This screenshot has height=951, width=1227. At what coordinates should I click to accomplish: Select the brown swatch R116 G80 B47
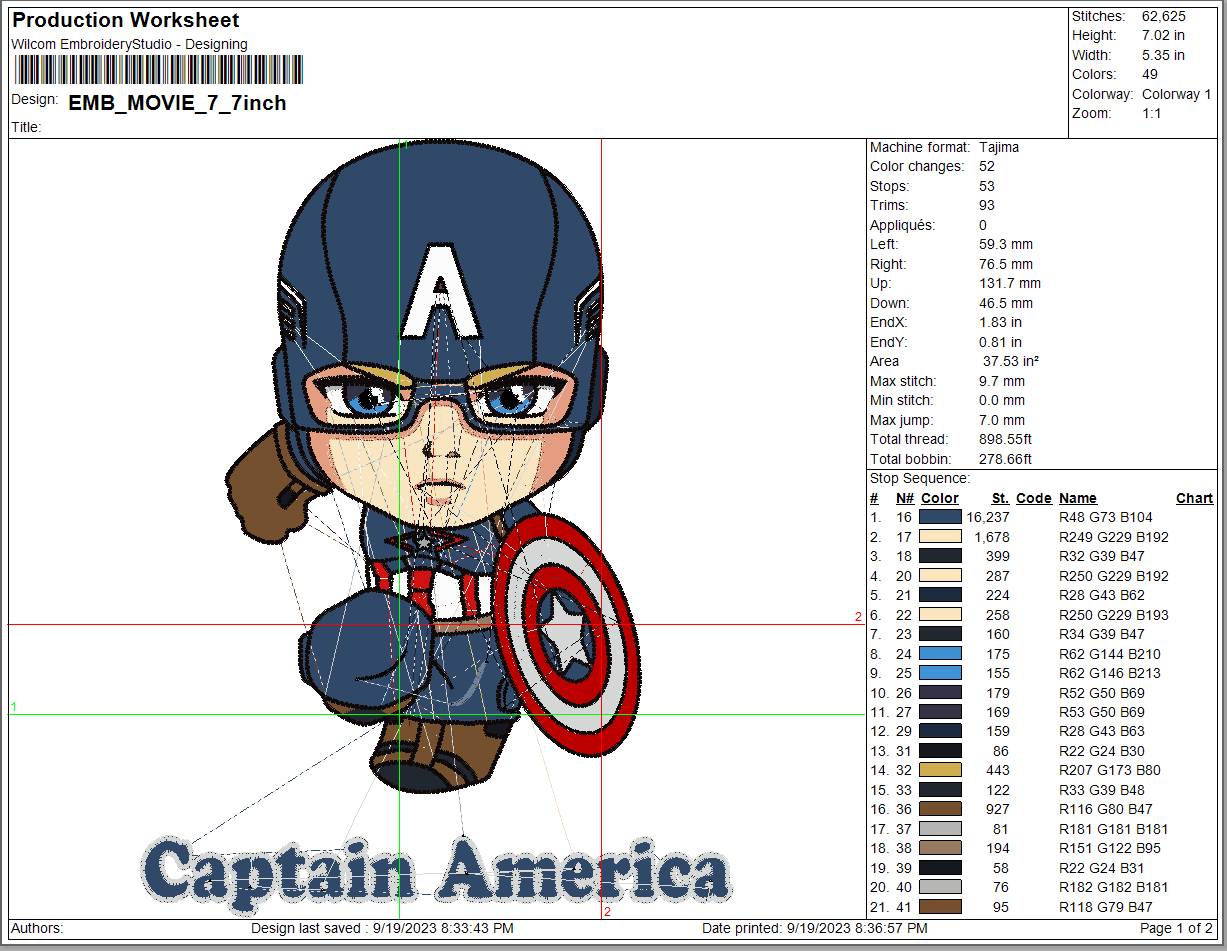point(939,809)
